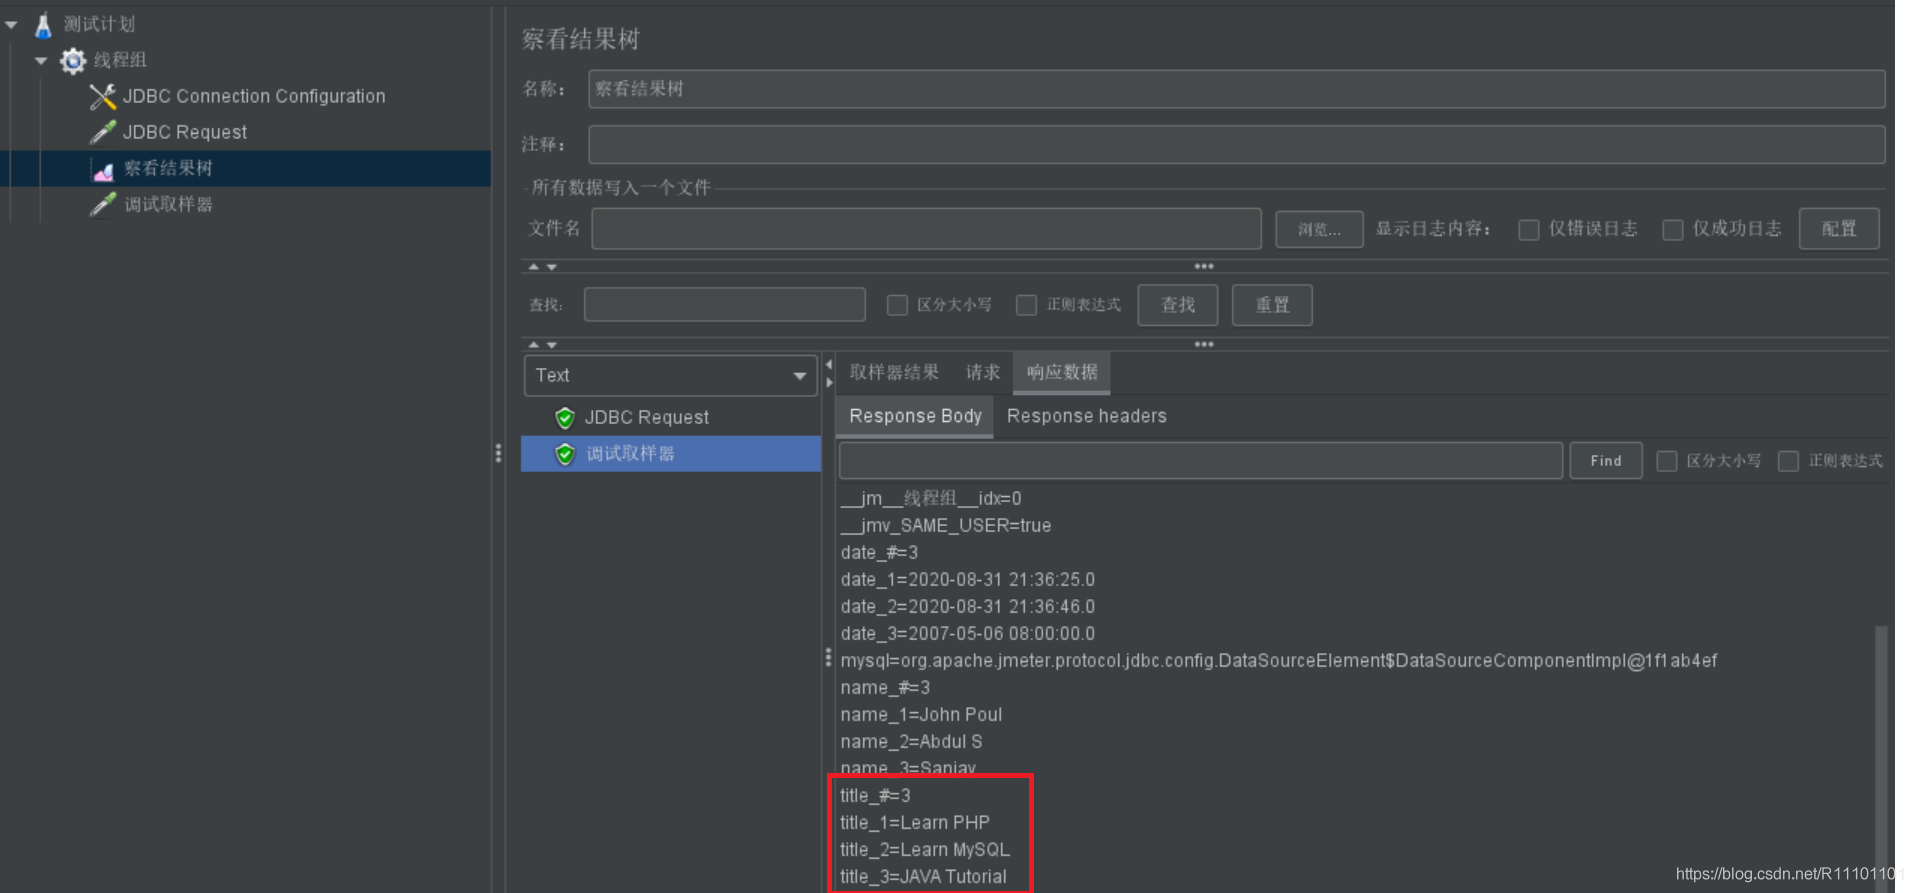Image resolution: width=1913 pixels, height=893 pixels.
Task: Toggle 正则表达式 checkbox in 查找 row
Action: coord(1026,305)
